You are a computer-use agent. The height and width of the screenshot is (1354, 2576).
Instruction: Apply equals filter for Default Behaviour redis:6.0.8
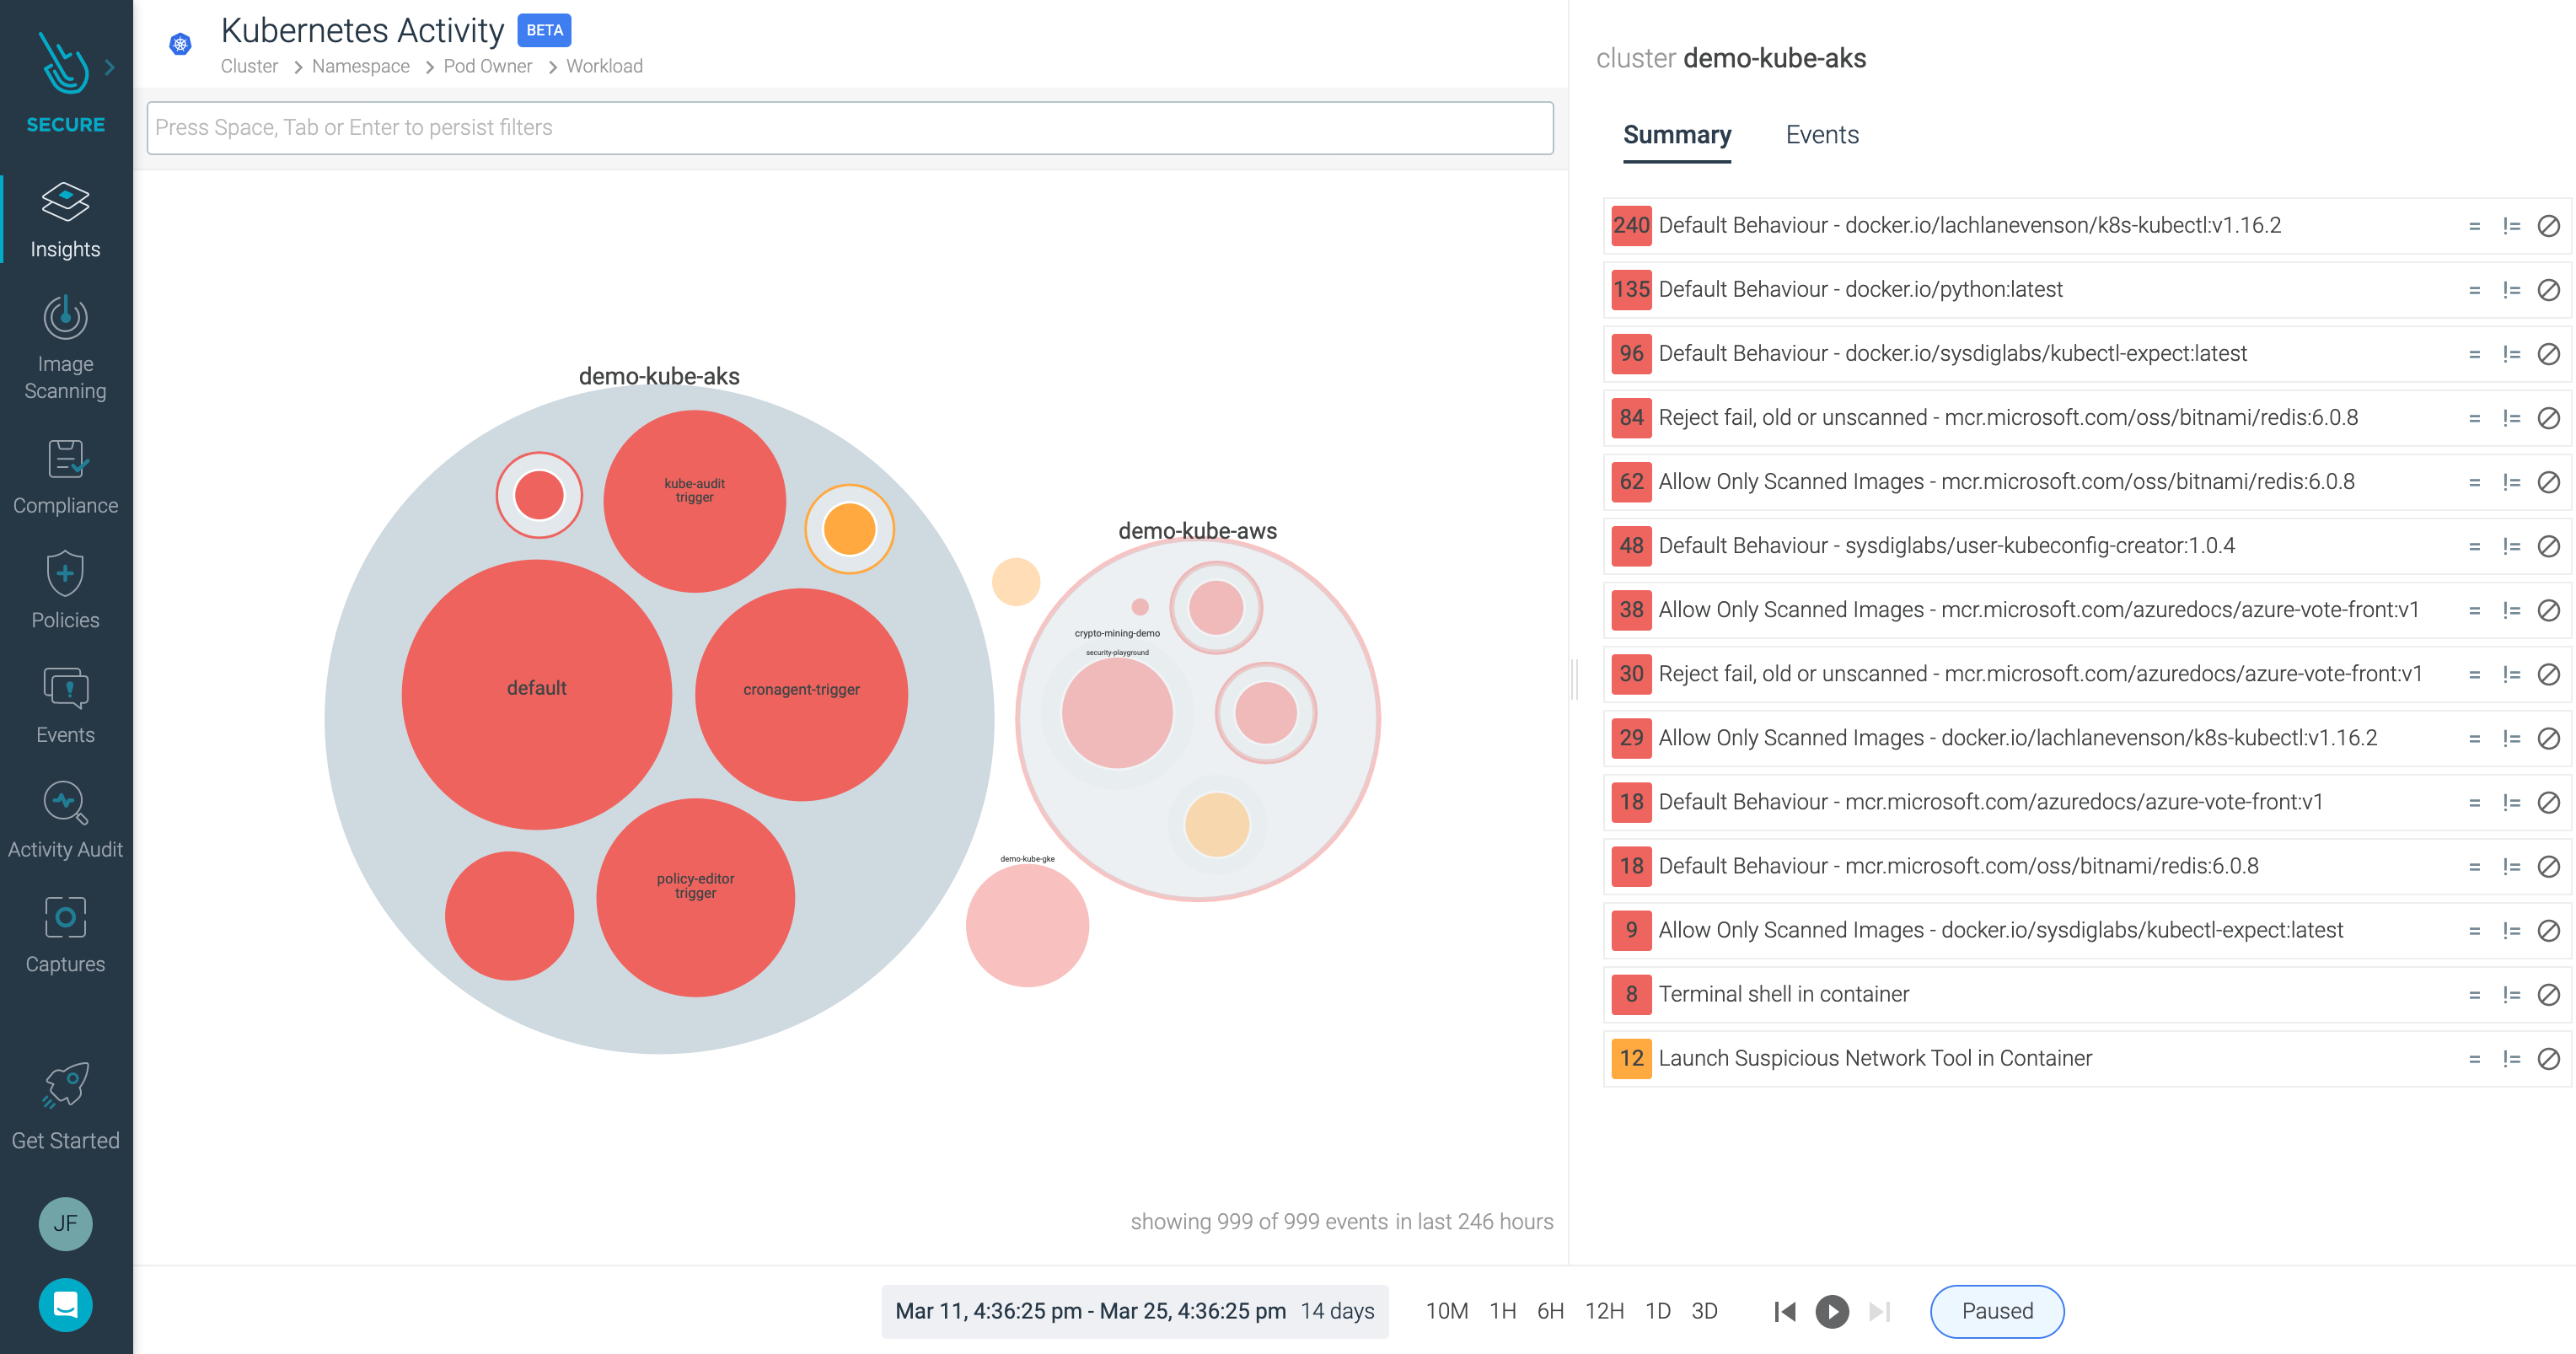click(2474, 867)
